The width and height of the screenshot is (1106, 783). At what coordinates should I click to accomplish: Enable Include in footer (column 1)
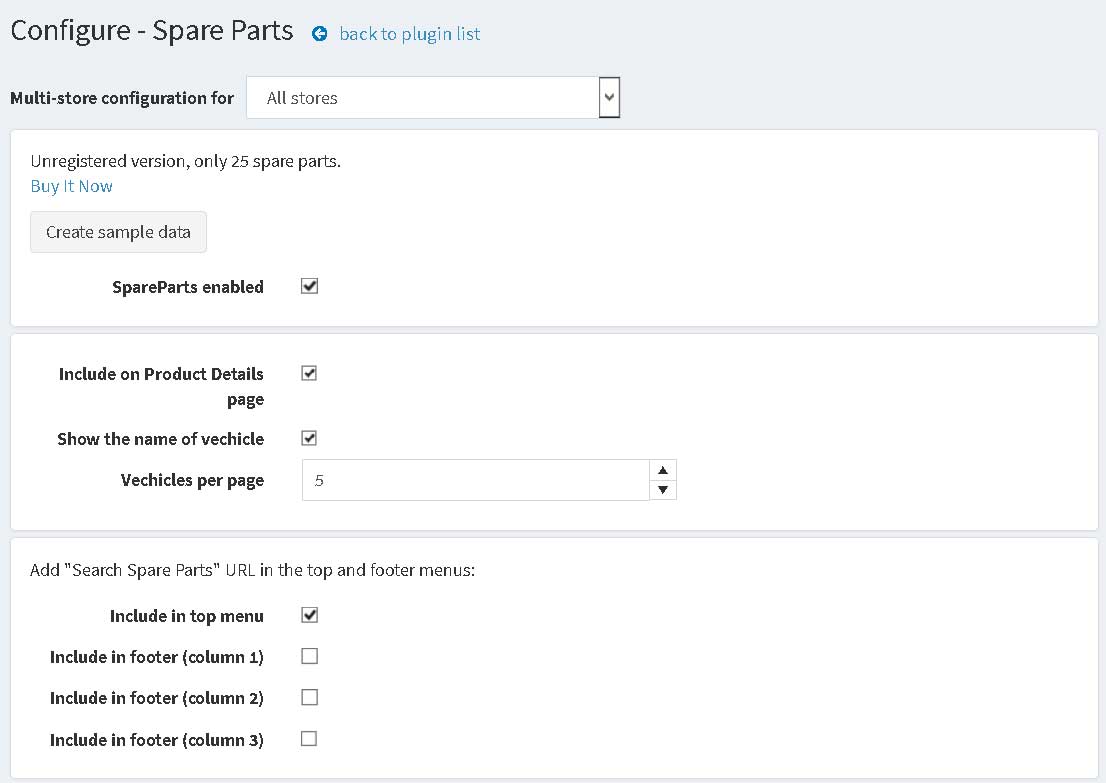coord(310,656)
